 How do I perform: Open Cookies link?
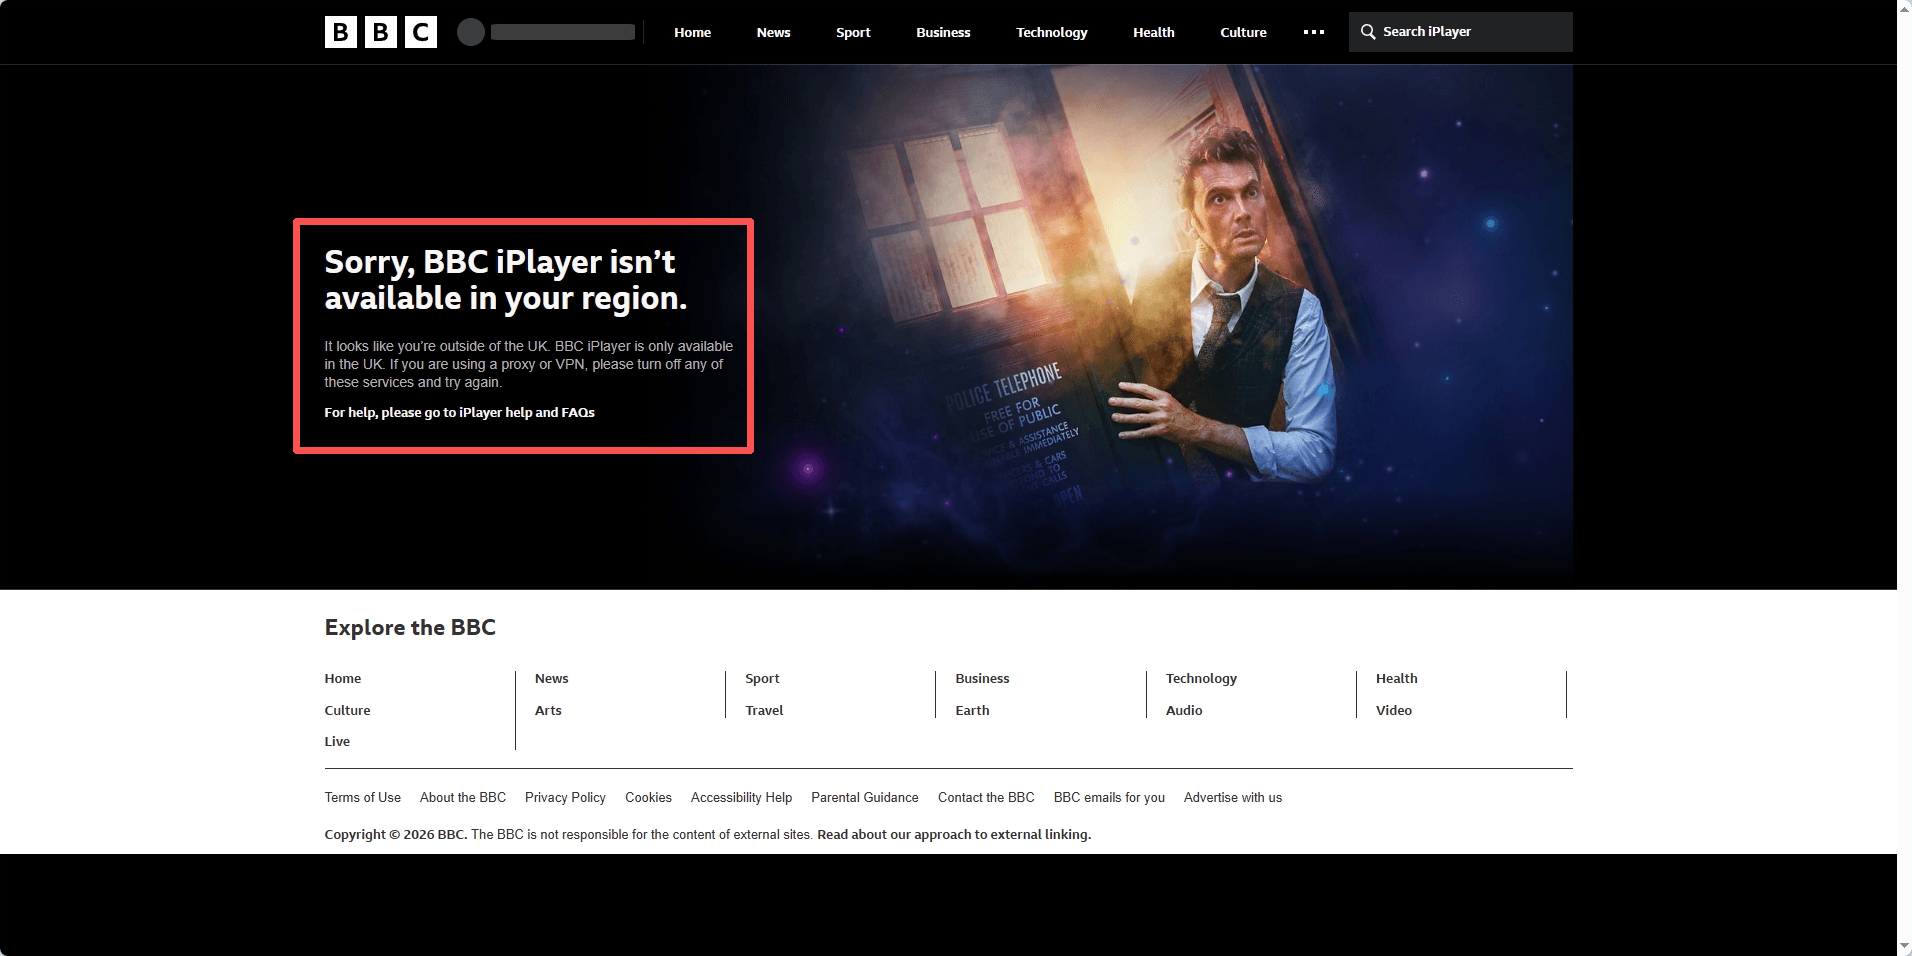648,797
